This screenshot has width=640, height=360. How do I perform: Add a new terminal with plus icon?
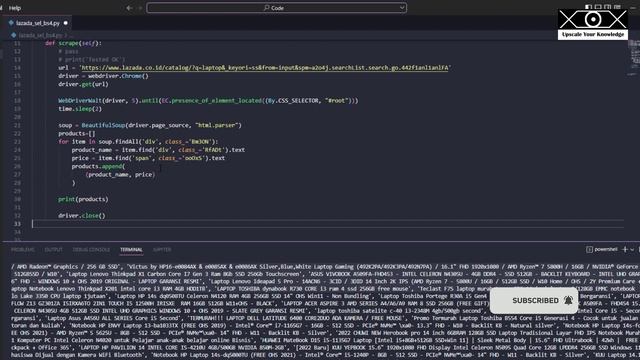pyautogui.click(x=625, y=249)
